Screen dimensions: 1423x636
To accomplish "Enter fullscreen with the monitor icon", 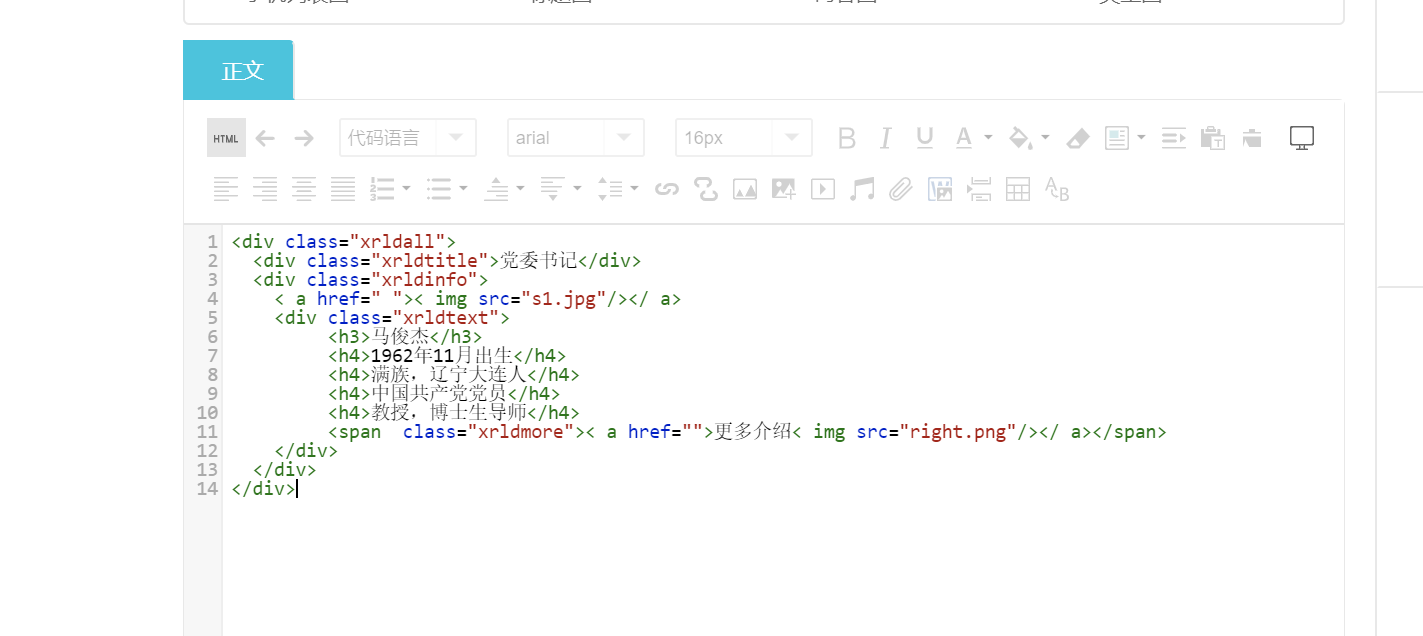I will tap(1301, 138).
